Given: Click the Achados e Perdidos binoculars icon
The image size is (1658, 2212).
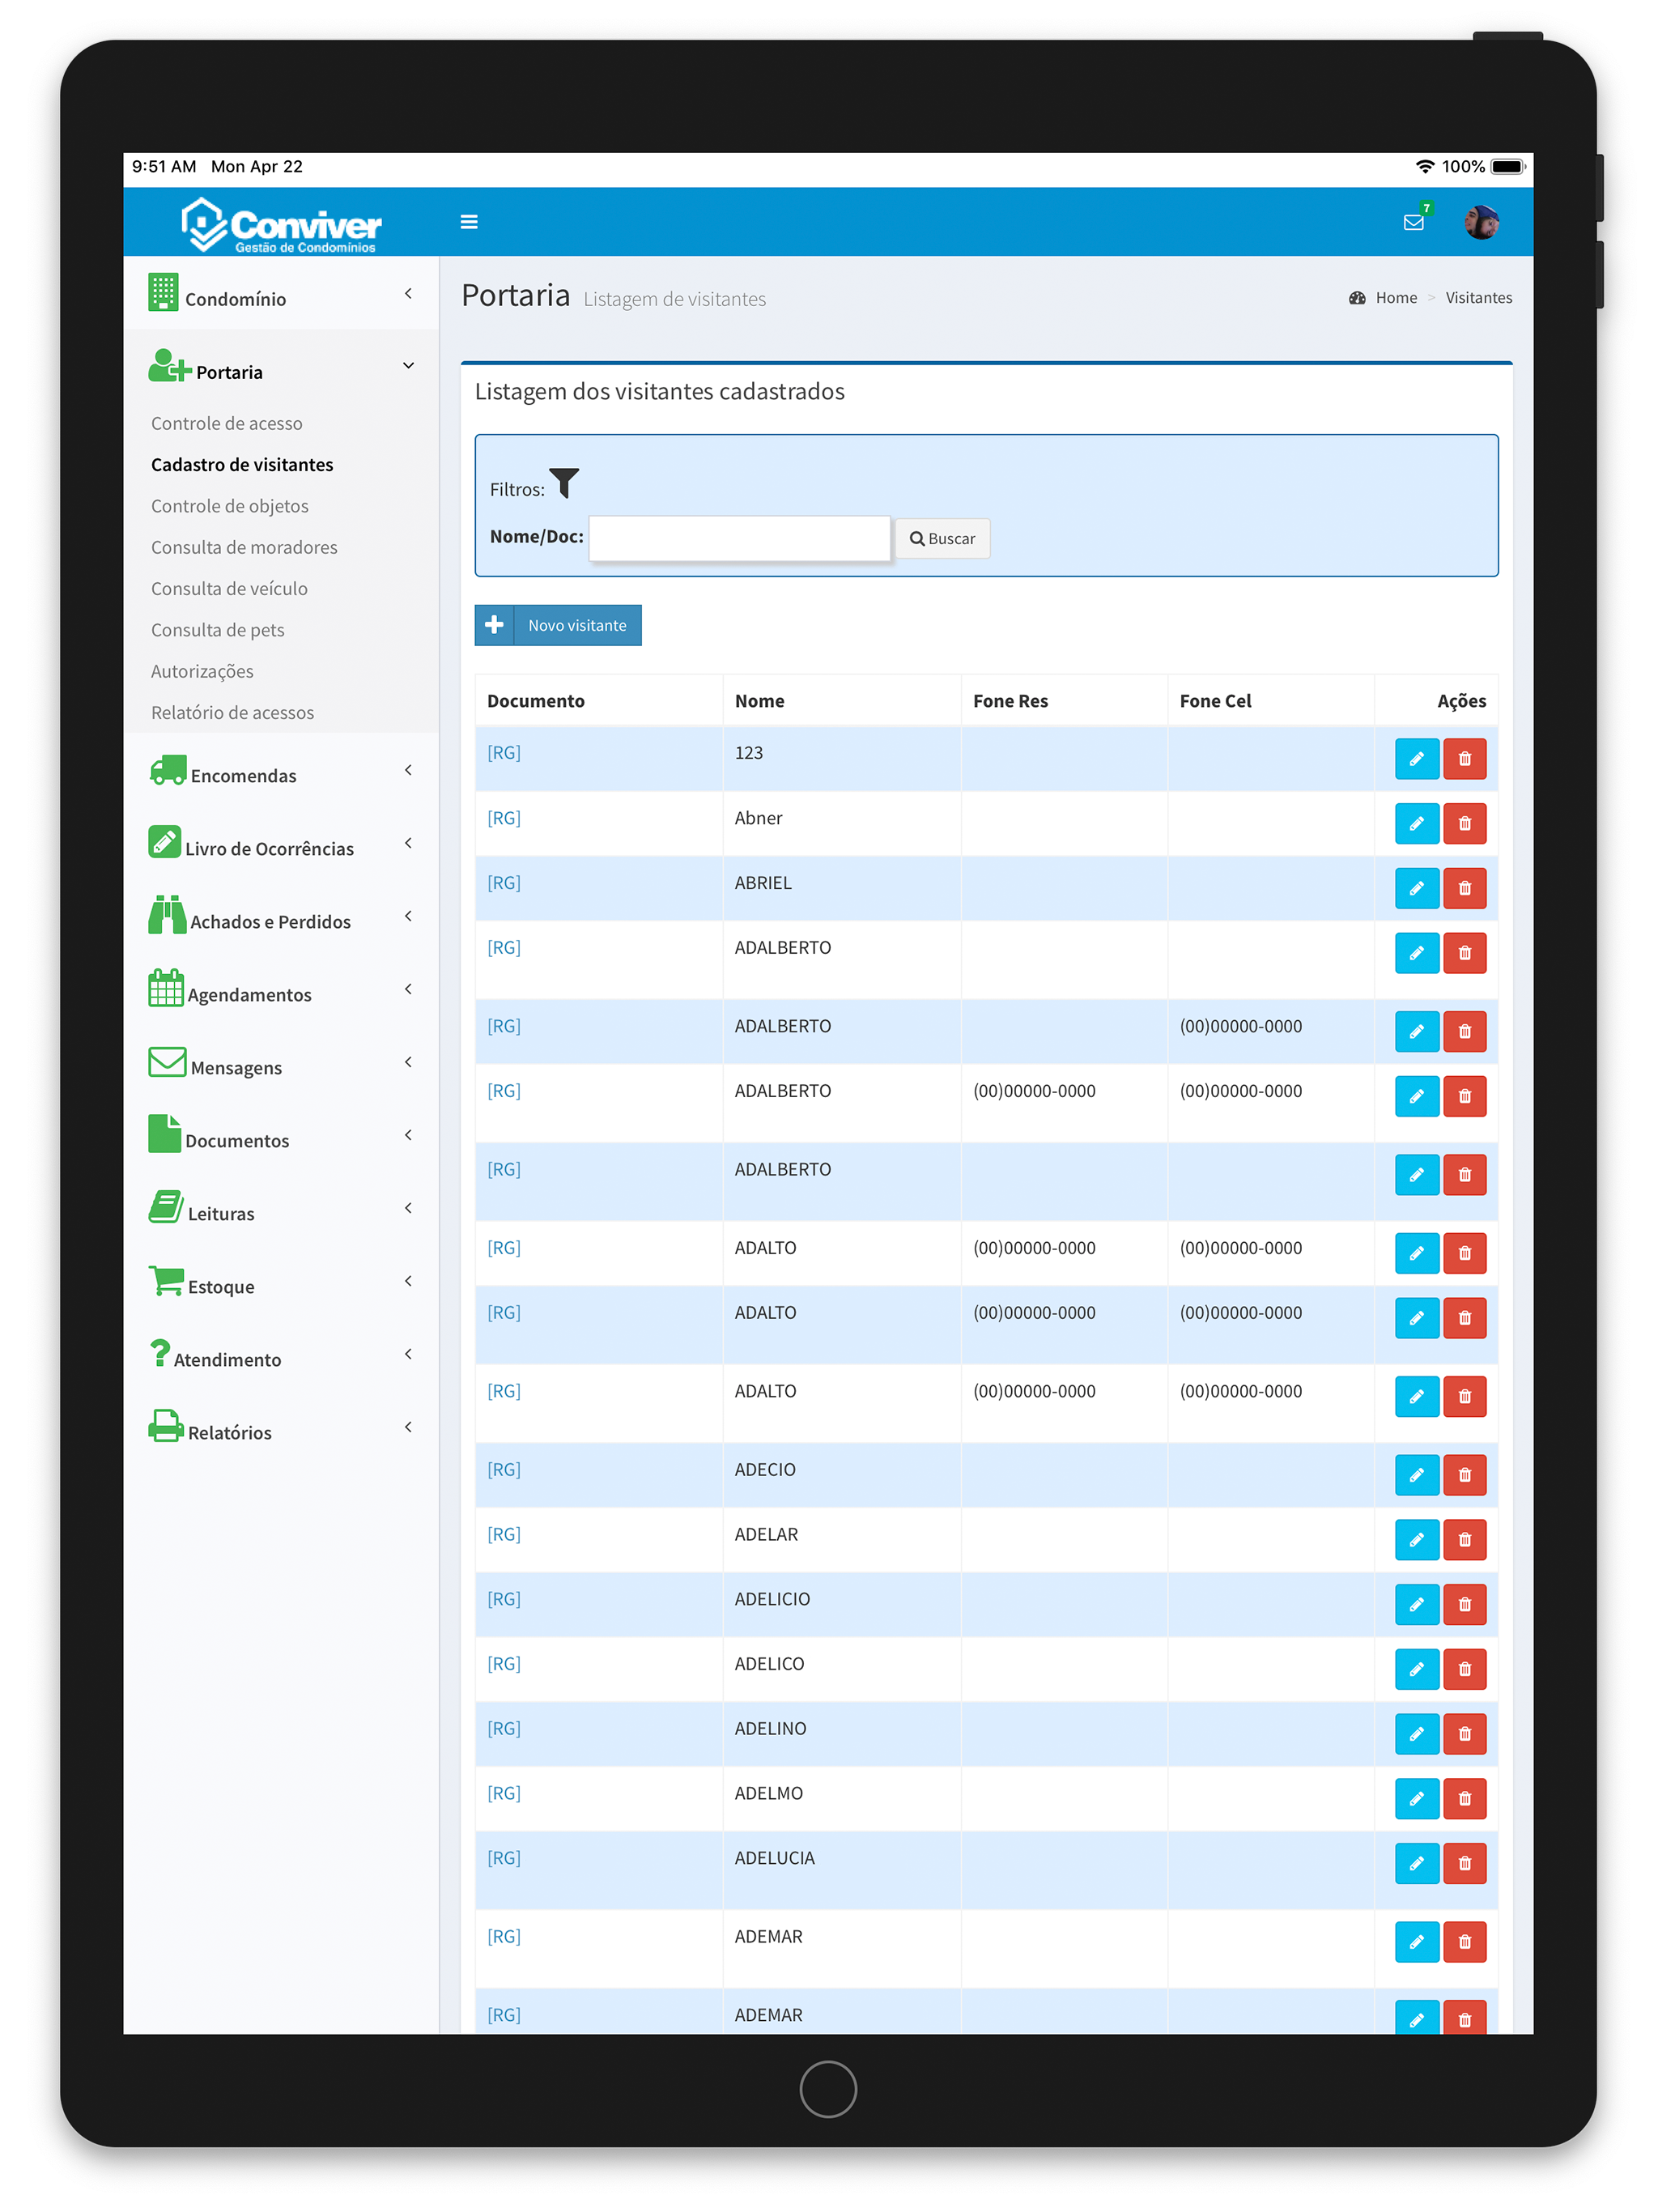Looking at the screenshot, I should (167, 916).
